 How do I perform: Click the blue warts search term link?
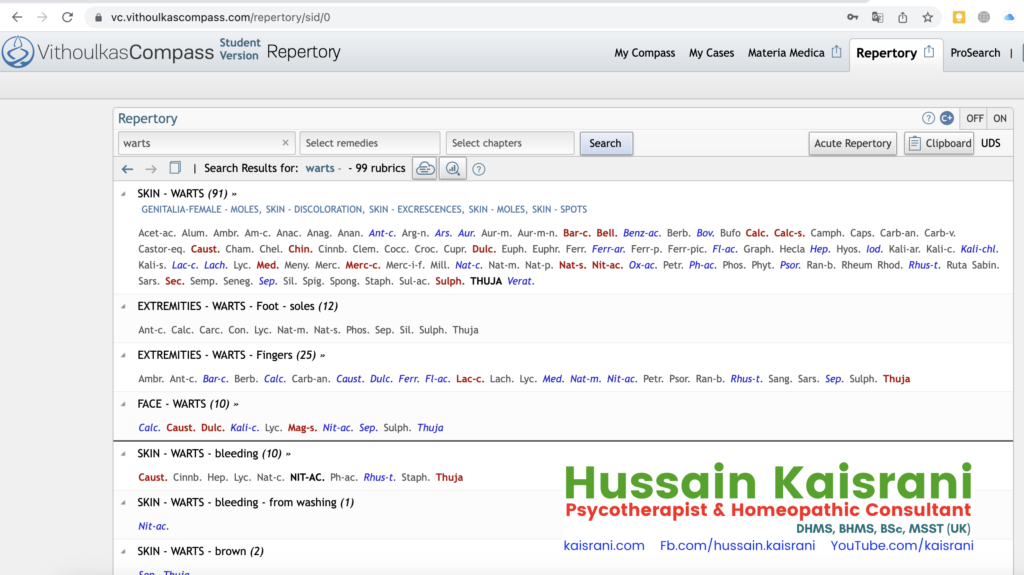coord(320,168)
